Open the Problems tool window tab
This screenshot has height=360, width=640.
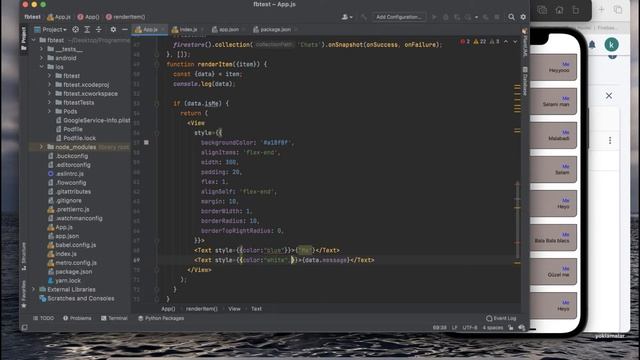(77, 318)
